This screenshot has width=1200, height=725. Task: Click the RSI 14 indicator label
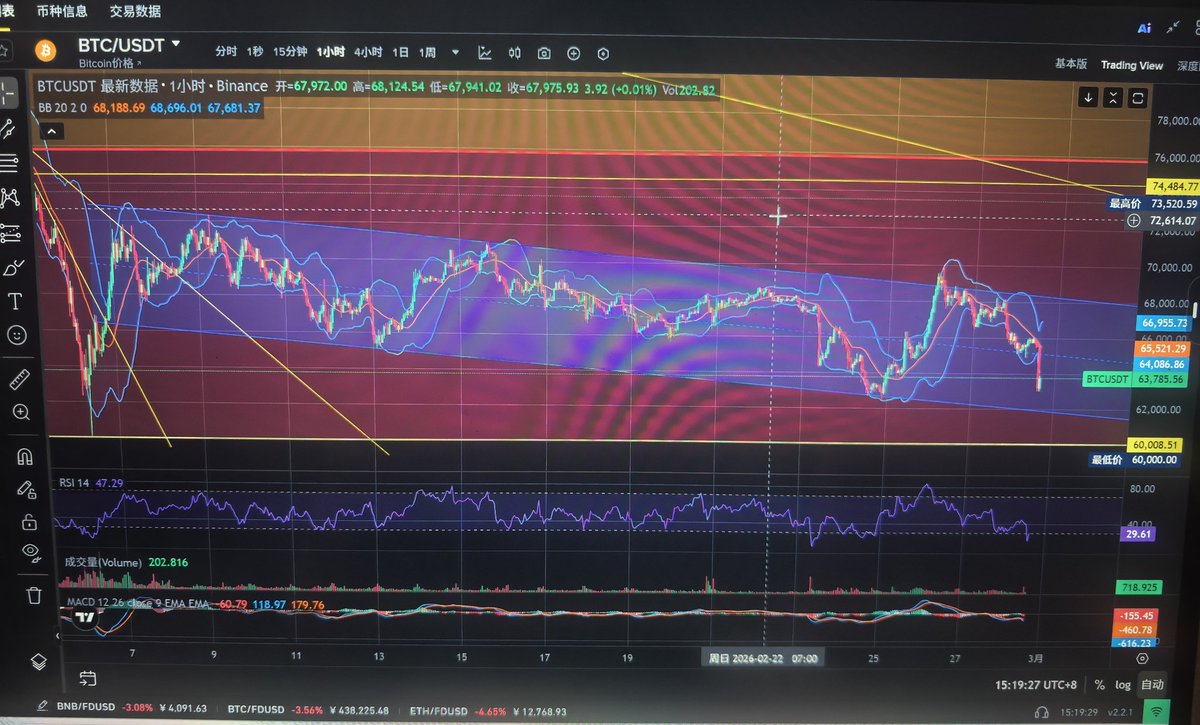tap(74, 483)
